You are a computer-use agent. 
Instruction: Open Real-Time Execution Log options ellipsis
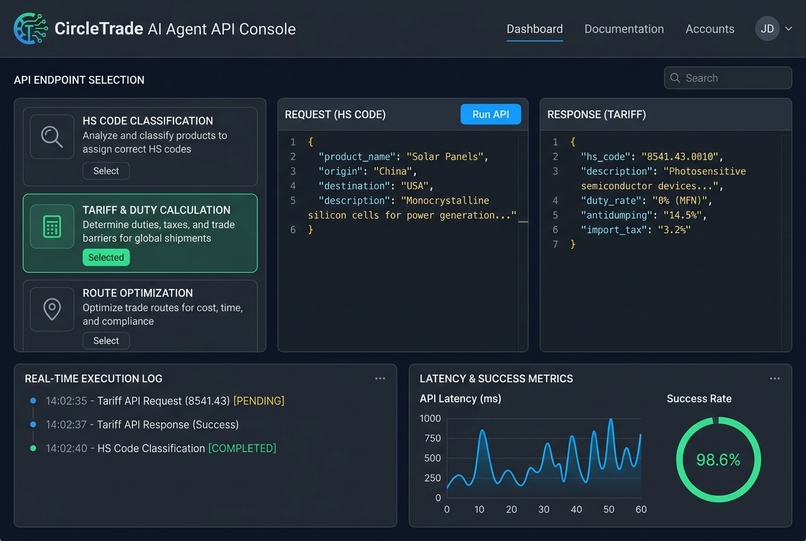pyautogui.click(x=380, y=378)
